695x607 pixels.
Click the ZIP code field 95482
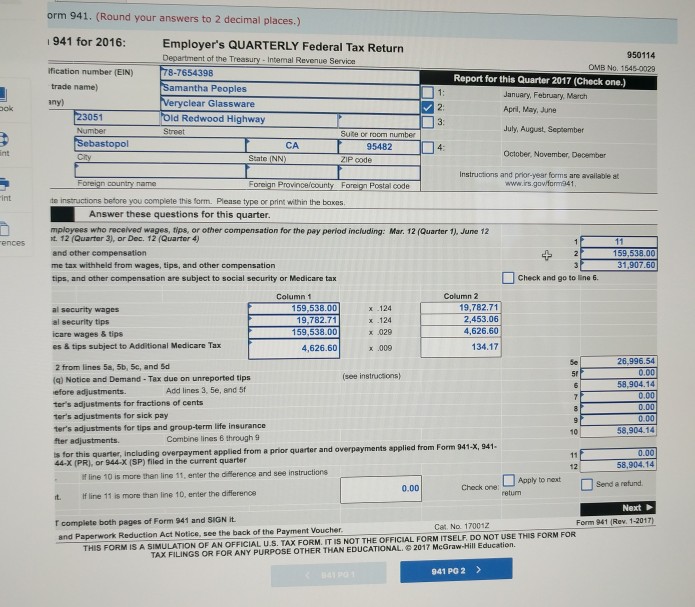pos(379,147)
